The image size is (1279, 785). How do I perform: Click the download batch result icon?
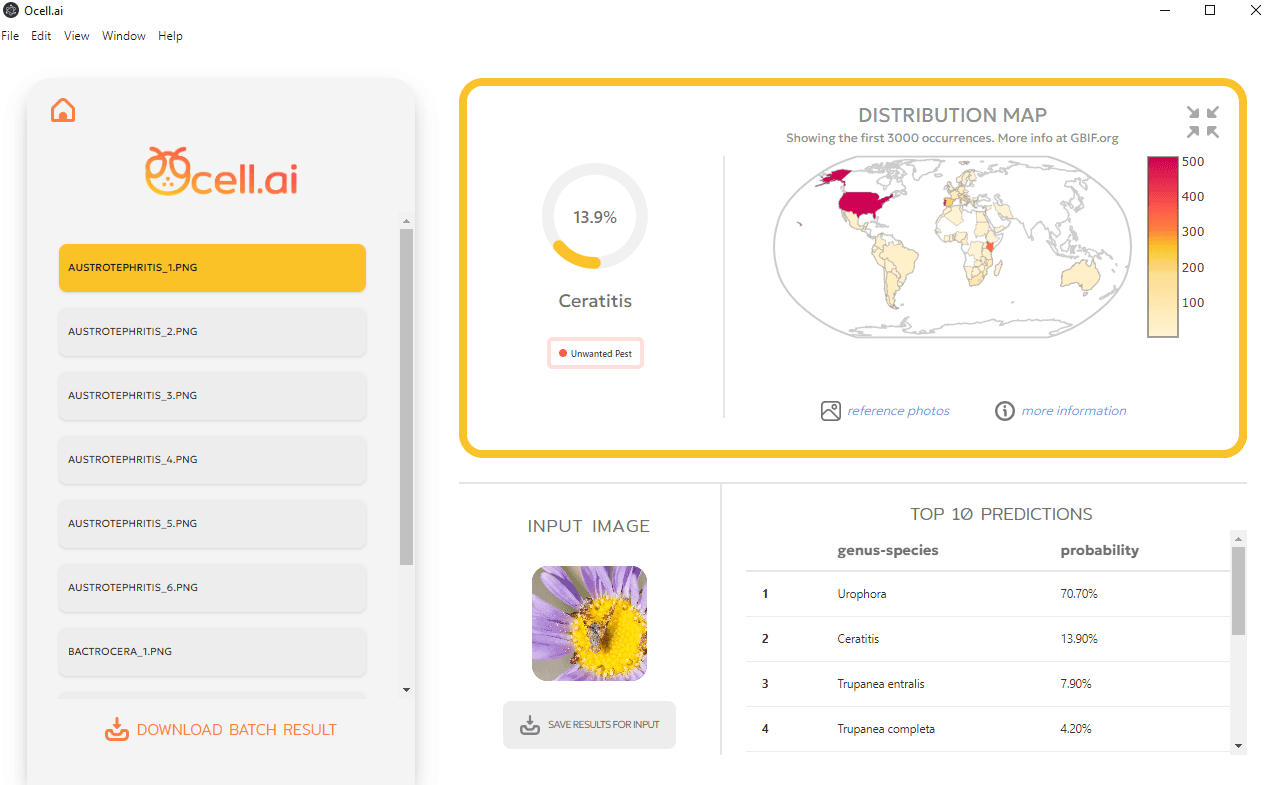click(117, 730)
